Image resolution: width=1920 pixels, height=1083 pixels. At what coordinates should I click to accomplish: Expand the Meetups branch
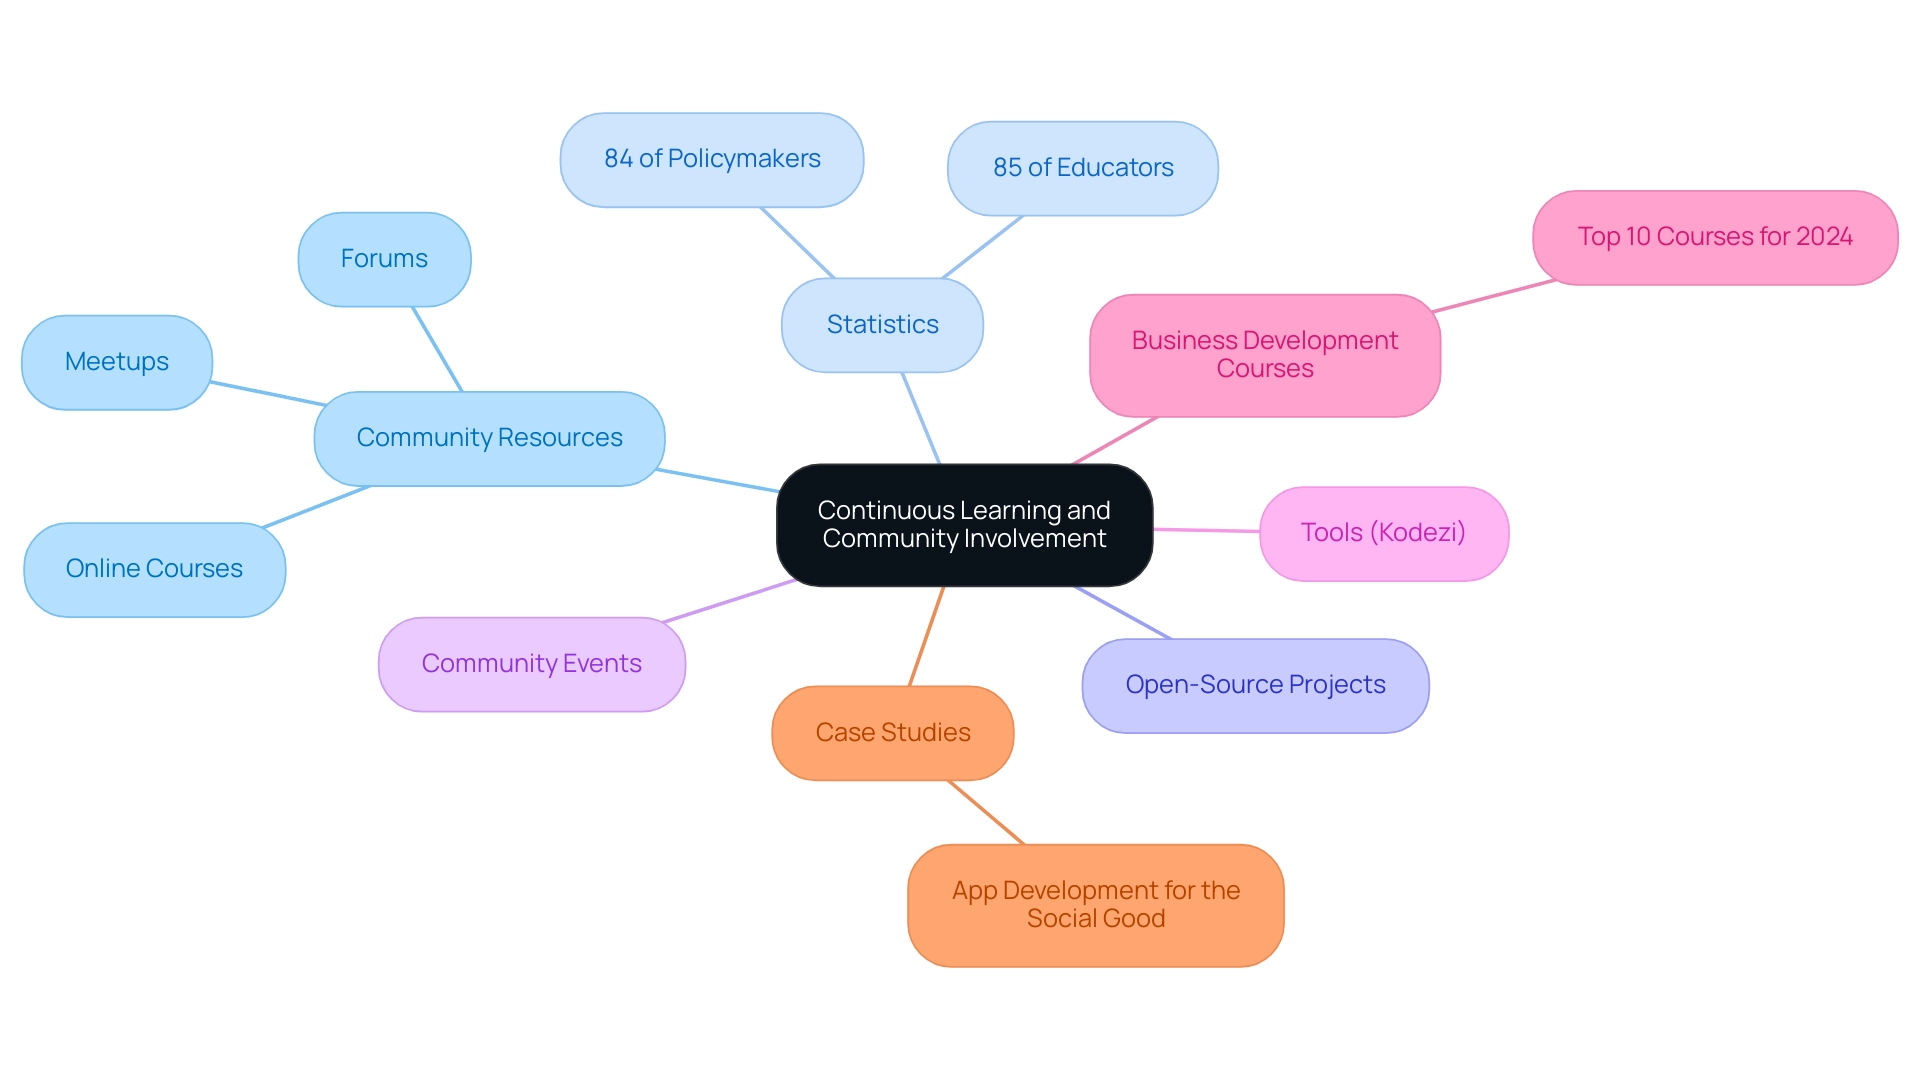(117, 365)
